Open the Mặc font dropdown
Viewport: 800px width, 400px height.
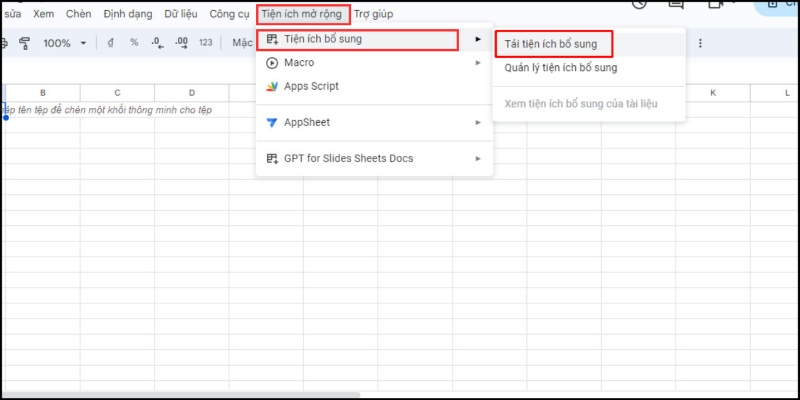point(243,43)
